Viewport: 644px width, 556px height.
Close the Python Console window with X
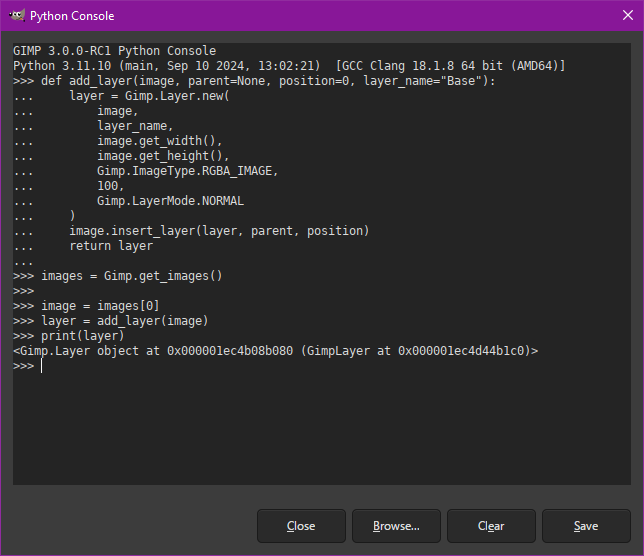pyautogui.click(x=628, y=15)
